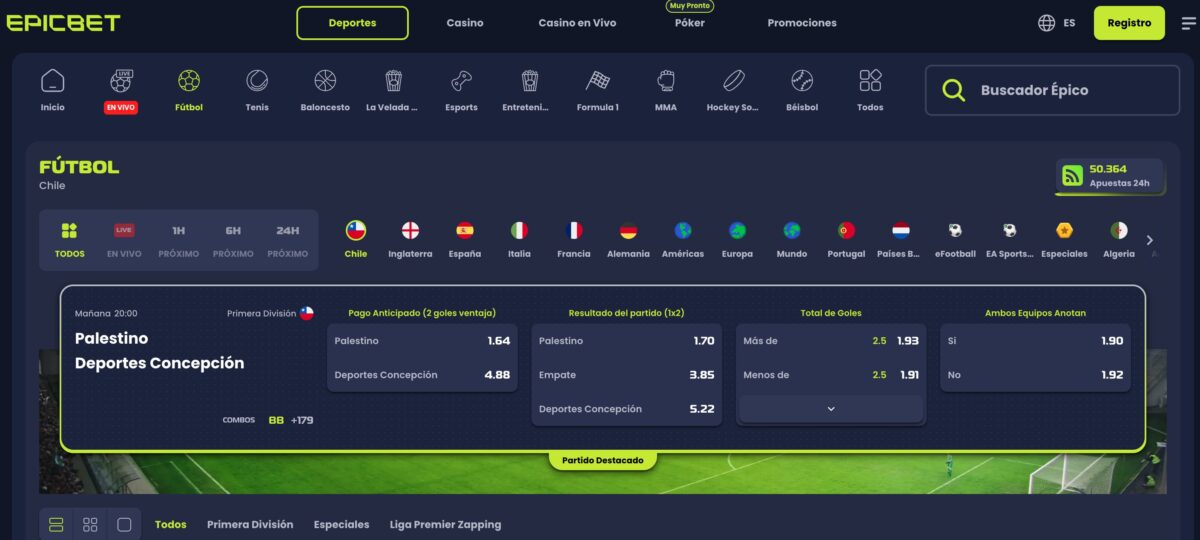Open the Todos sports grid icon
This screenshot has width=1200, height=540.
pos(870,90)
